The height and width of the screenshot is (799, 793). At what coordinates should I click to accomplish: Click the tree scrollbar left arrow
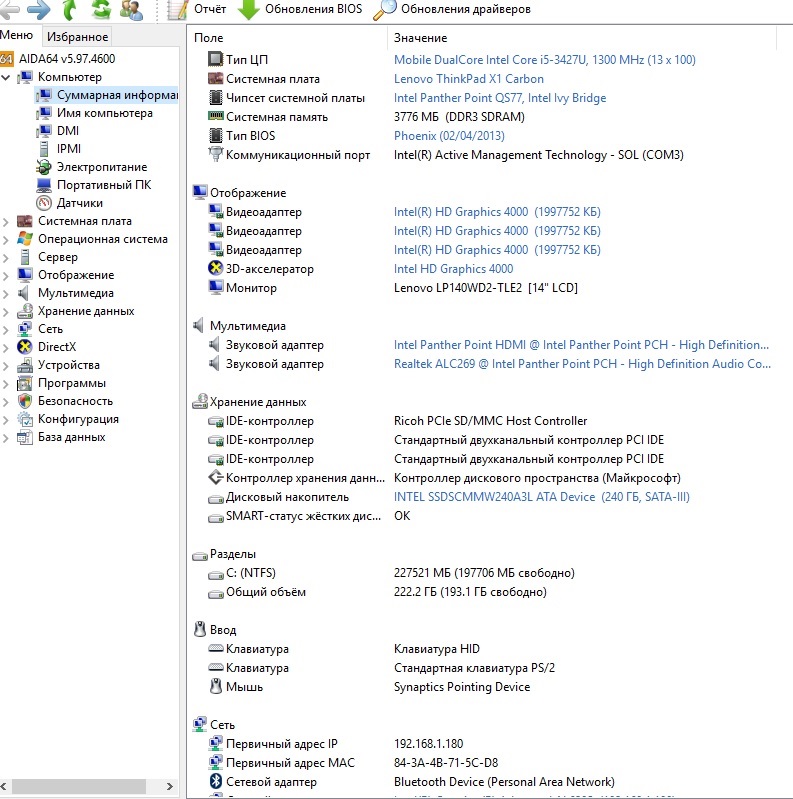click(x=4, y=786)
